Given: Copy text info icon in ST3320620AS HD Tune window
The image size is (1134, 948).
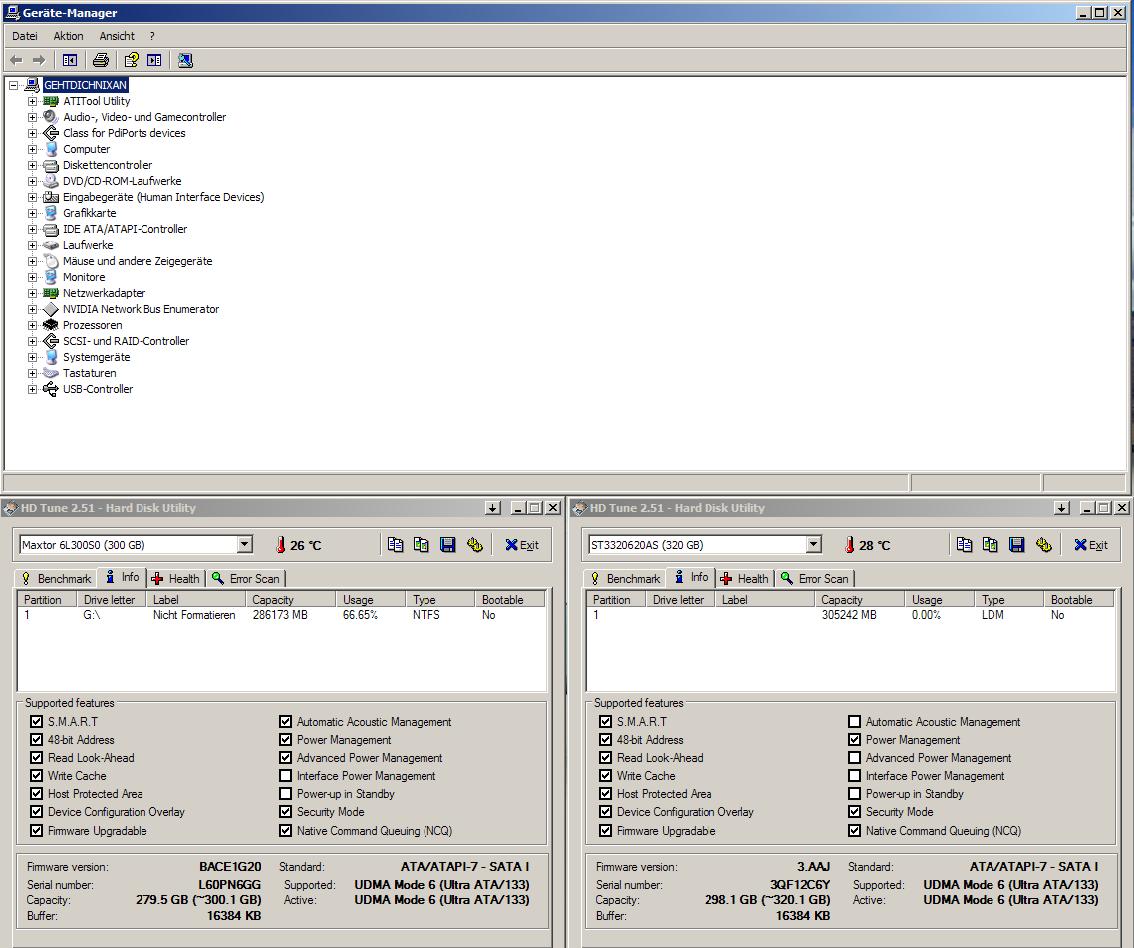Looking at the screenshot, I should pos(964,545).
